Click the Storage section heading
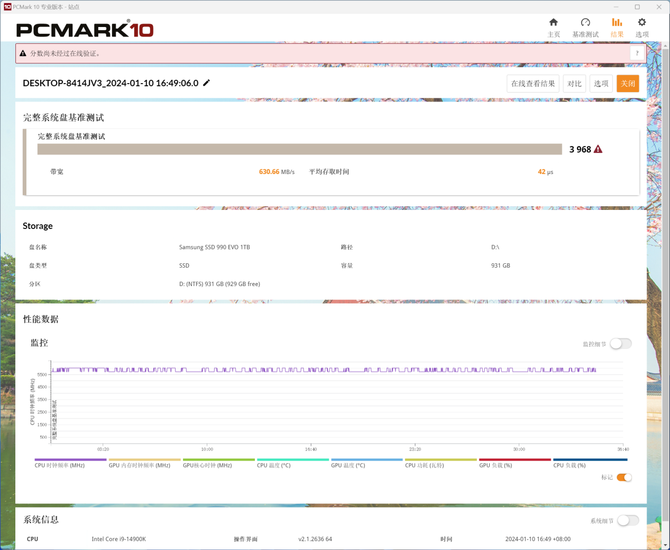Viewport: 670px width, 550px height. pos(38,226)
